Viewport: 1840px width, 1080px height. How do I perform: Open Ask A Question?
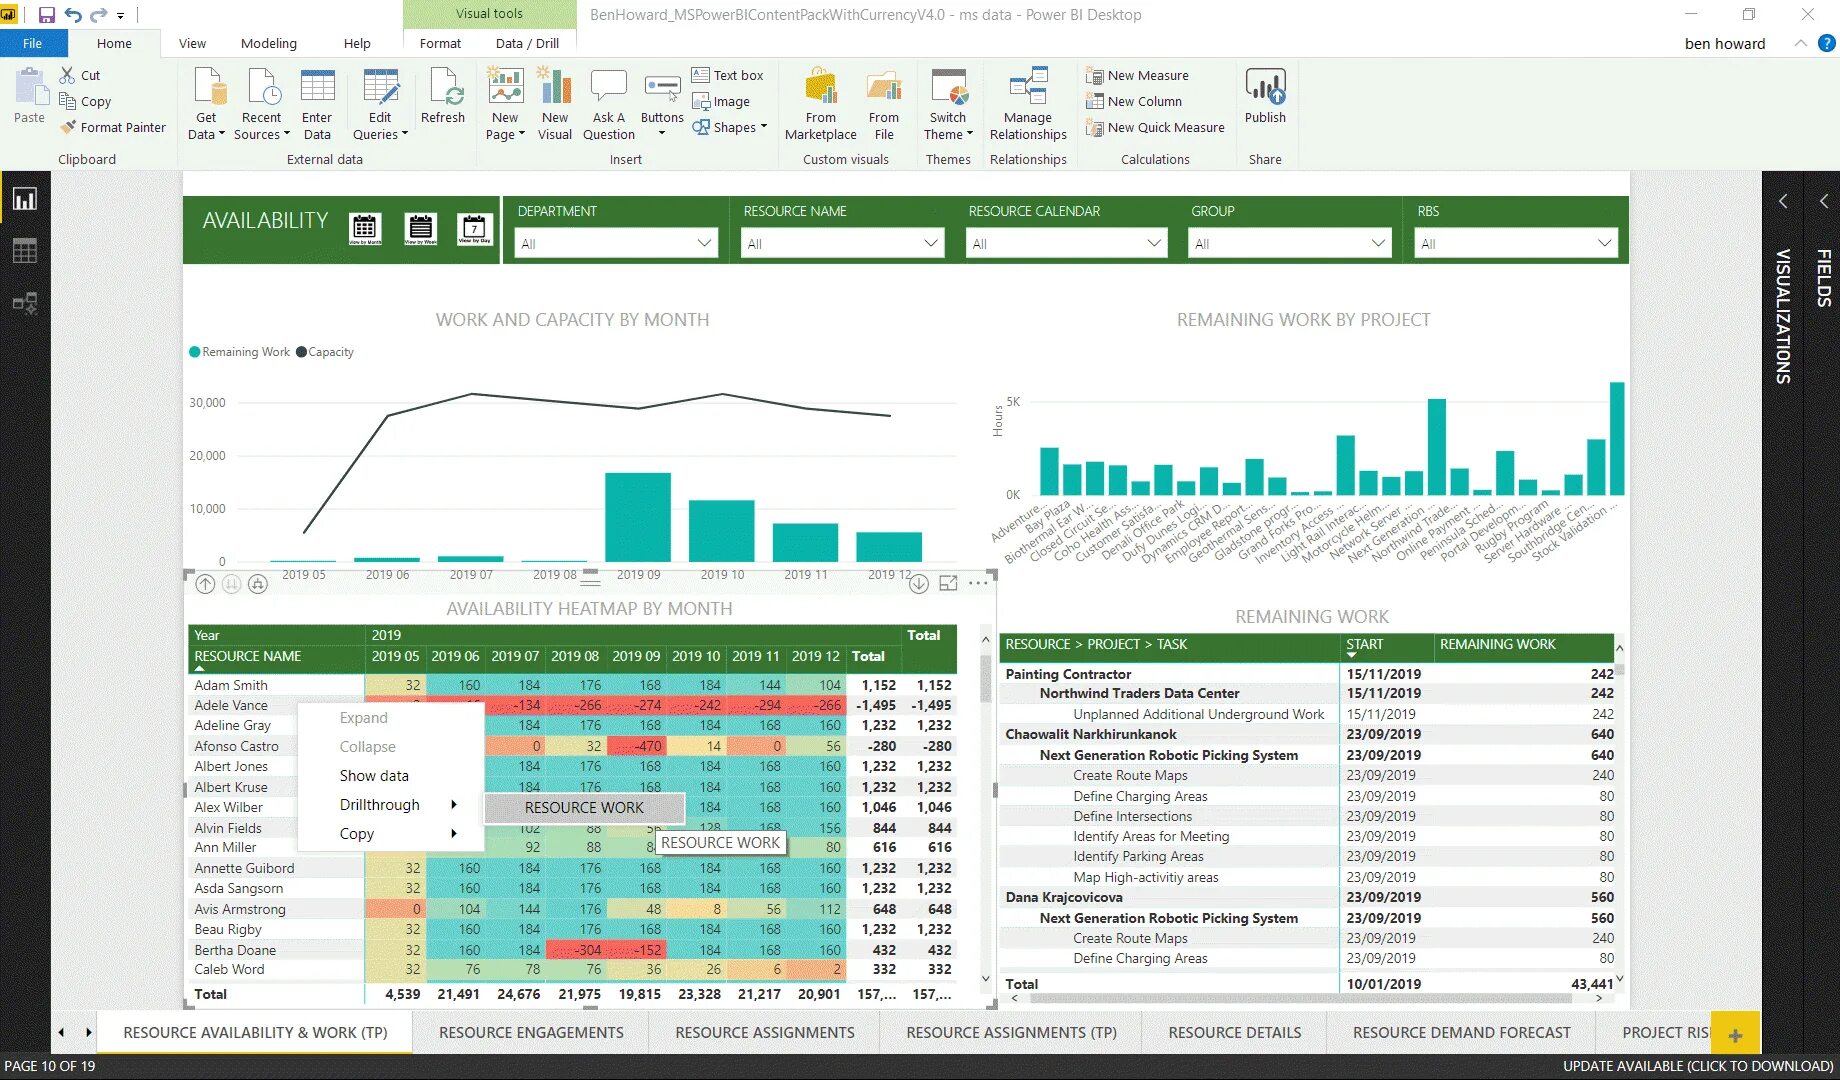tap(609, 105)
